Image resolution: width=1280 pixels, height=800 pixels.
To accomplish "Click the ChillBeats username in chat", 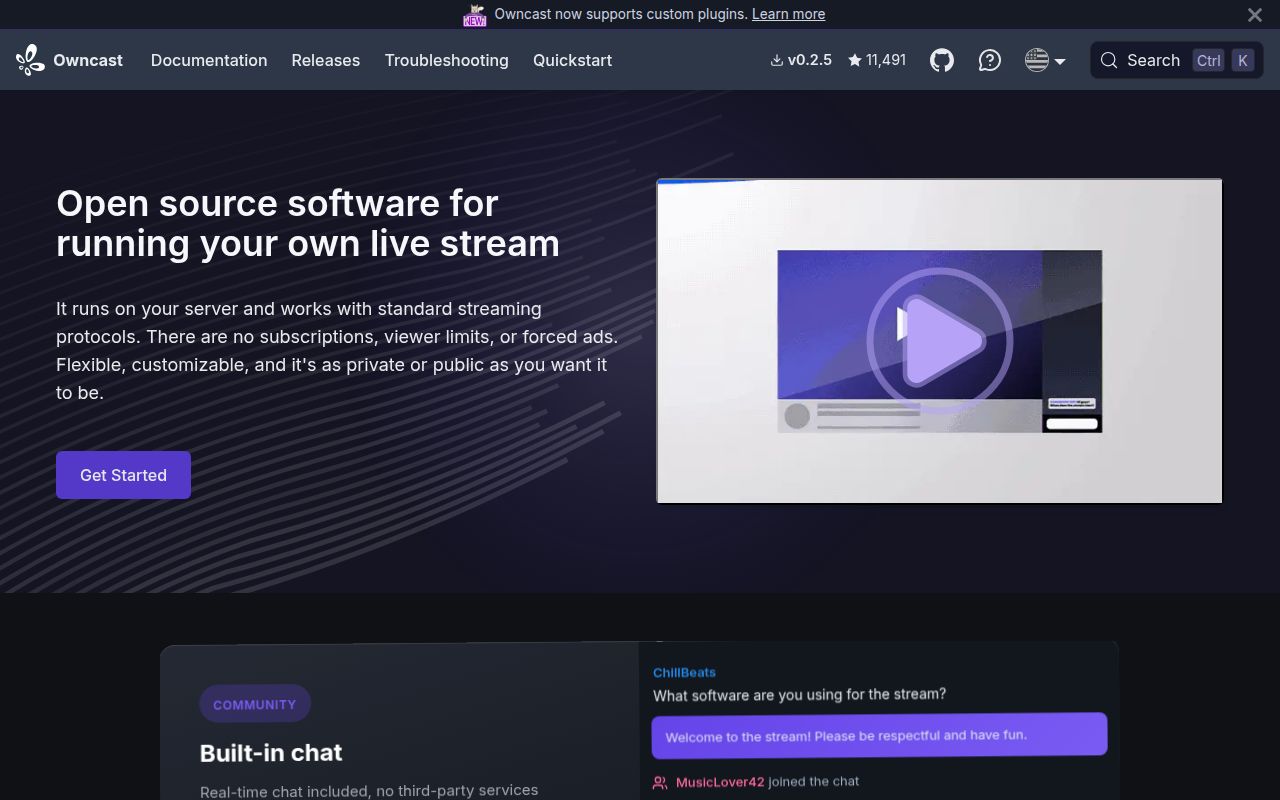I will tap(684, 672).
